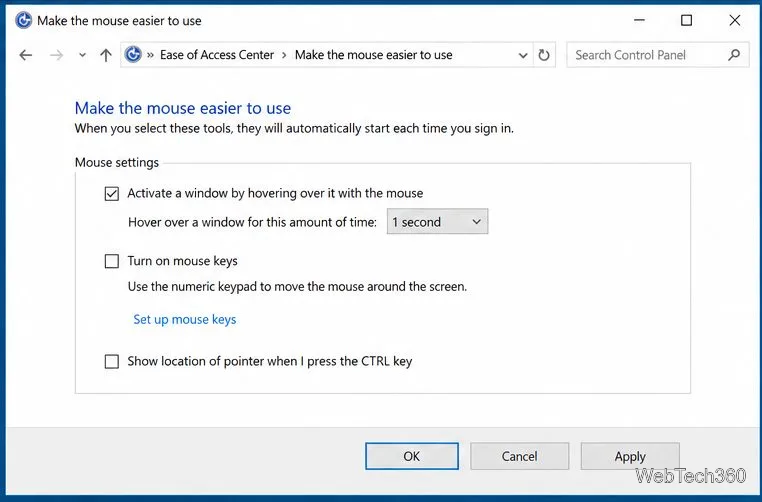Focus the Search Control Panel field

[x=658, y=55]
